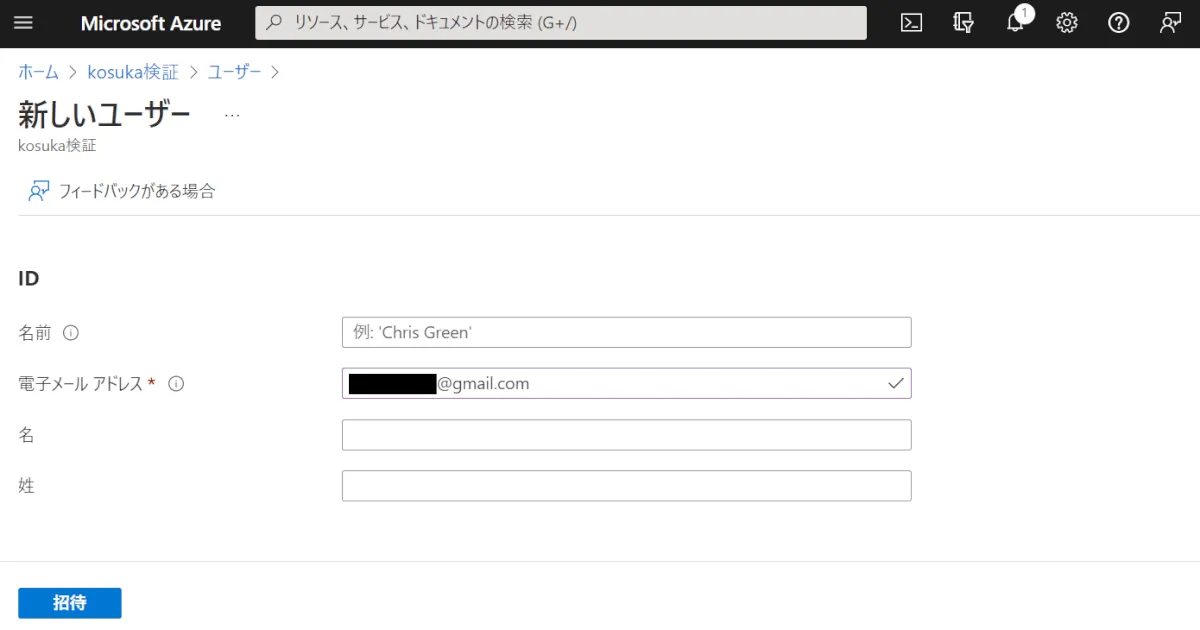Click the search magnifier icon

(x=273, y=22)
